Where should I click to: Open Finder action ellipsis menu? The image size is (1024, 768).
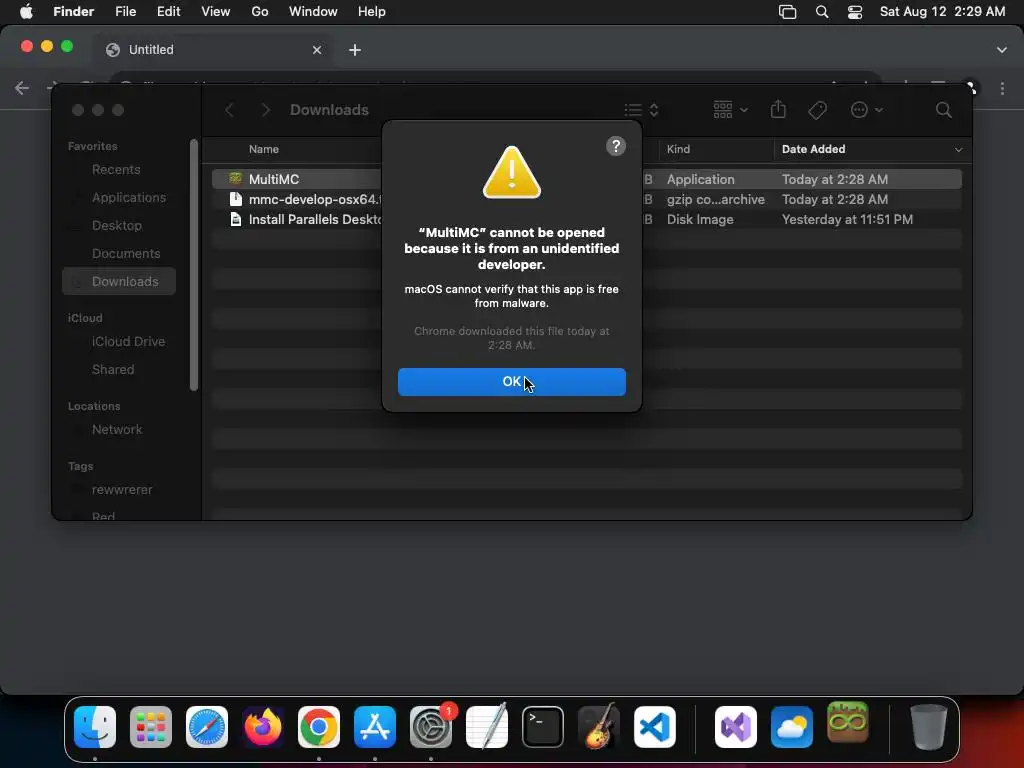867,110
